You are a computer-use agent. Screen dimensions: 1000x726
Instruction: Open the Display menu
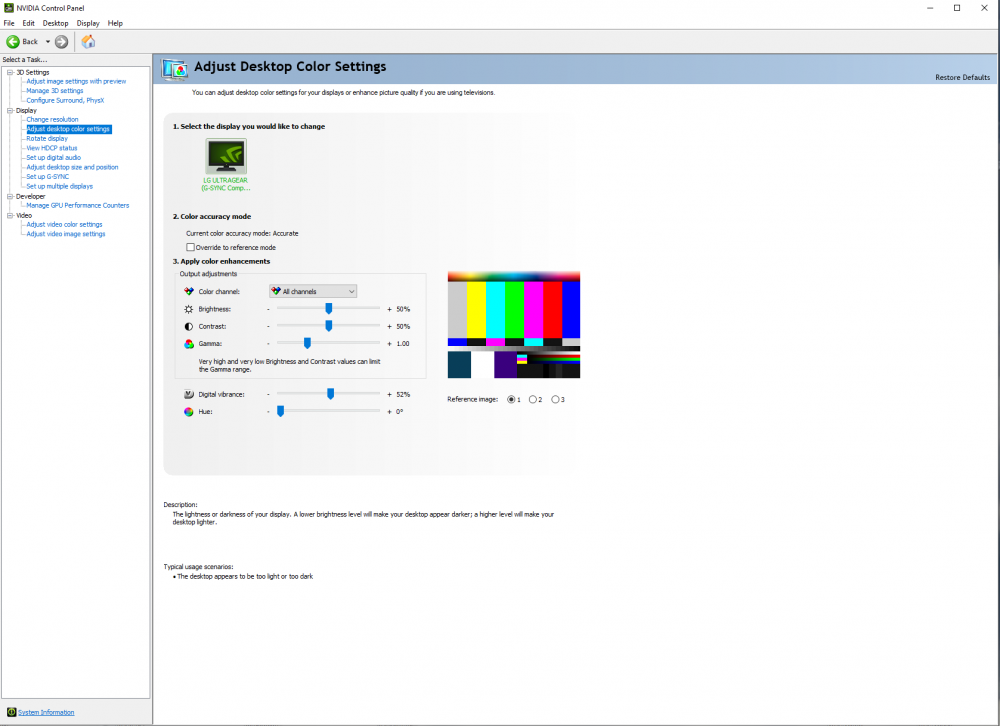(x=88, y=23)
